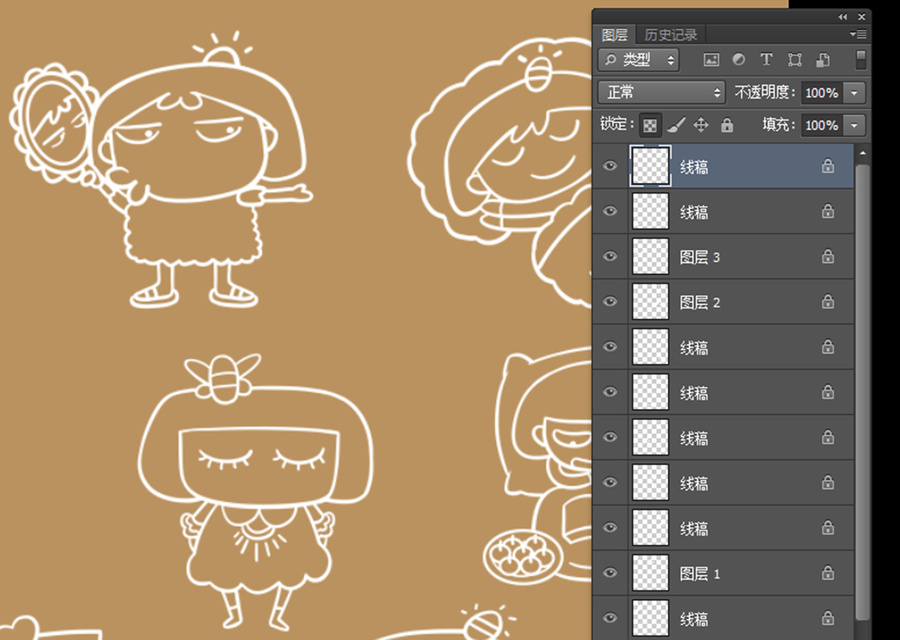Image resolution: width=900 pixels, height=640 pixels.
Task: Filter layers by type layers icon
Action: (x=766, y=60)
